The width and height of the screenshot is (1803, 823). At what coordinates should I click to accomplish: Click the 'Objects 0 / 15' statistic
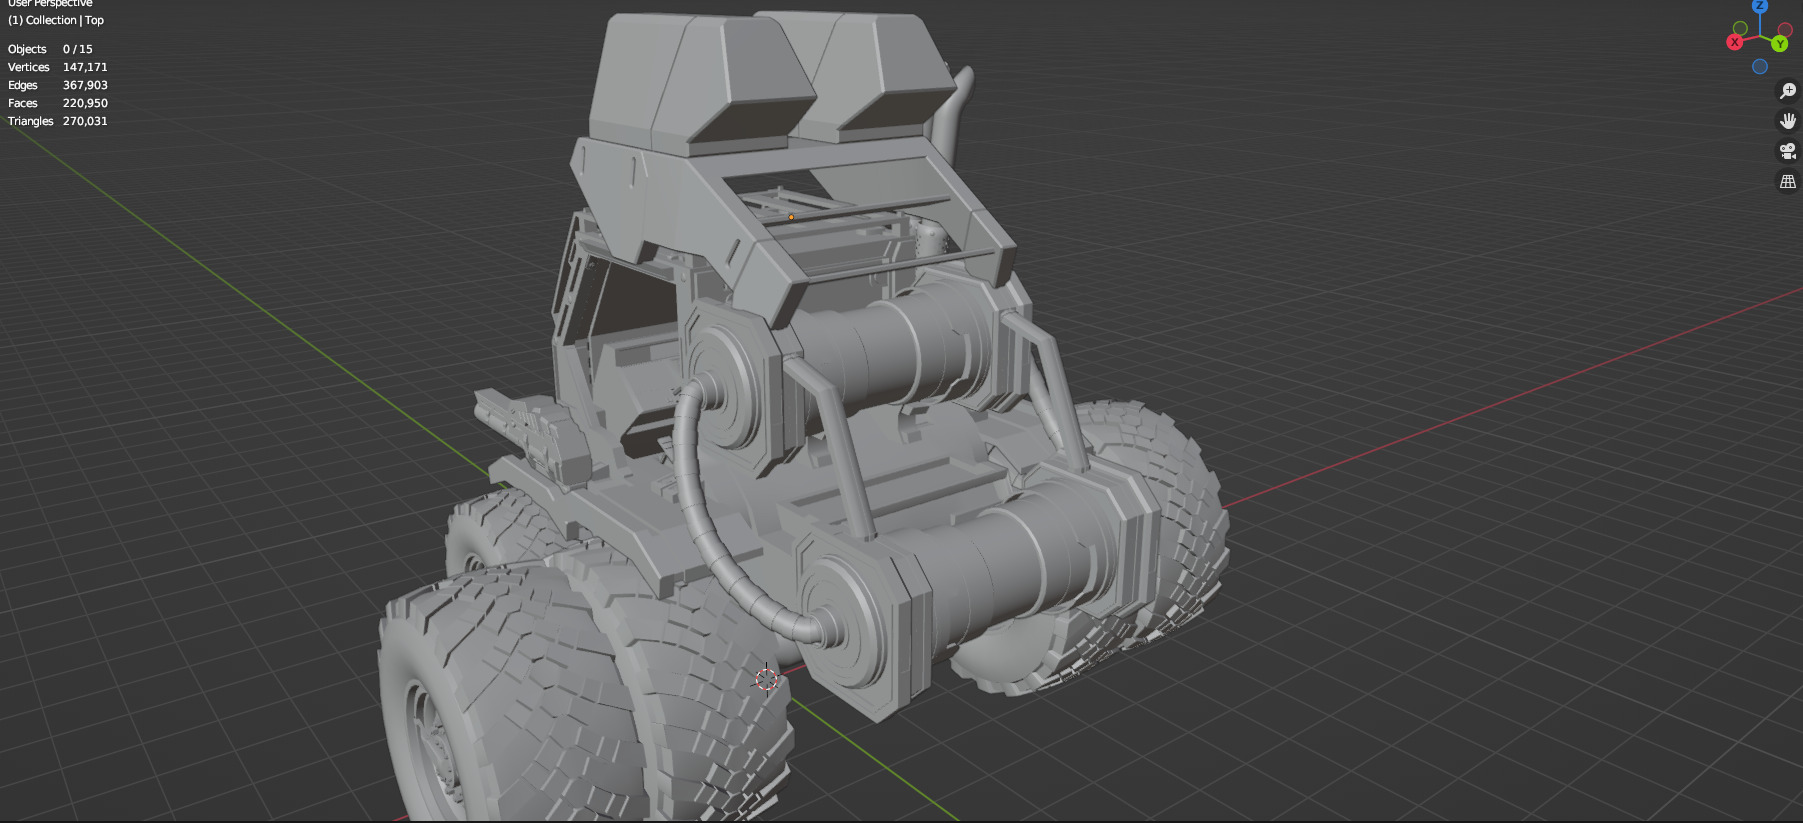(50, 49)
